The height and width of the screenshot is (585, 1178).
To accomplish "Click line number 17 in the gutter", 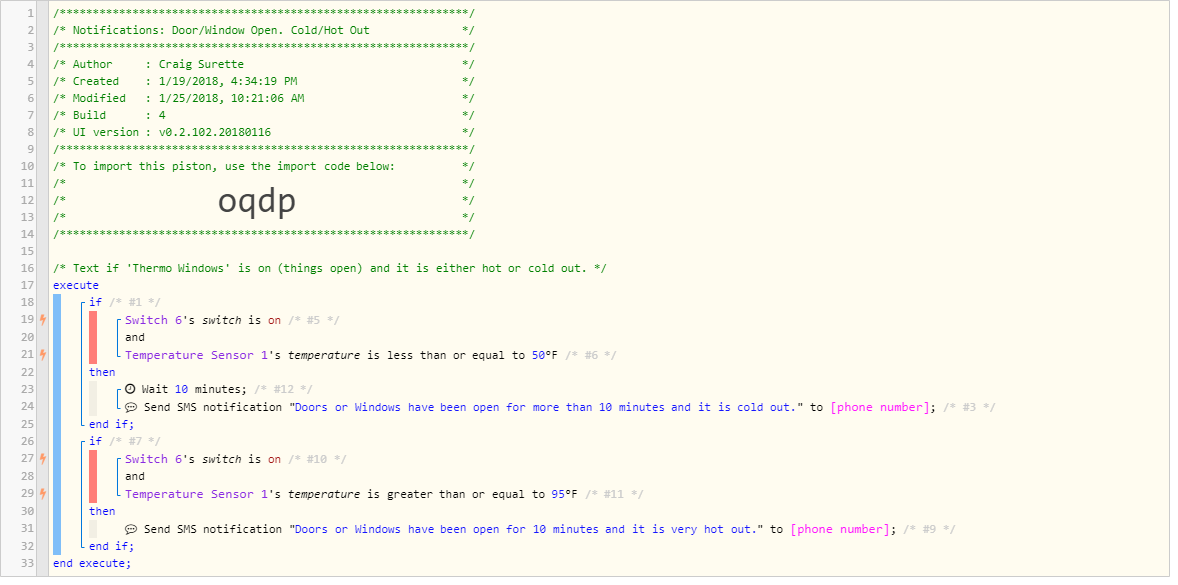I will [29, 285].
